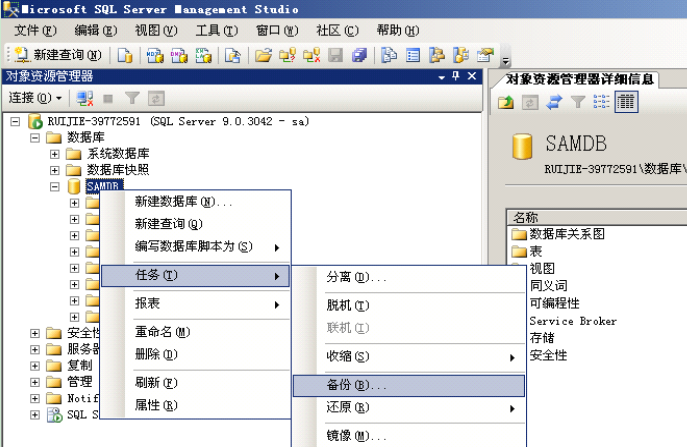Choose 新建数据库 in context menu

(195, 202)
